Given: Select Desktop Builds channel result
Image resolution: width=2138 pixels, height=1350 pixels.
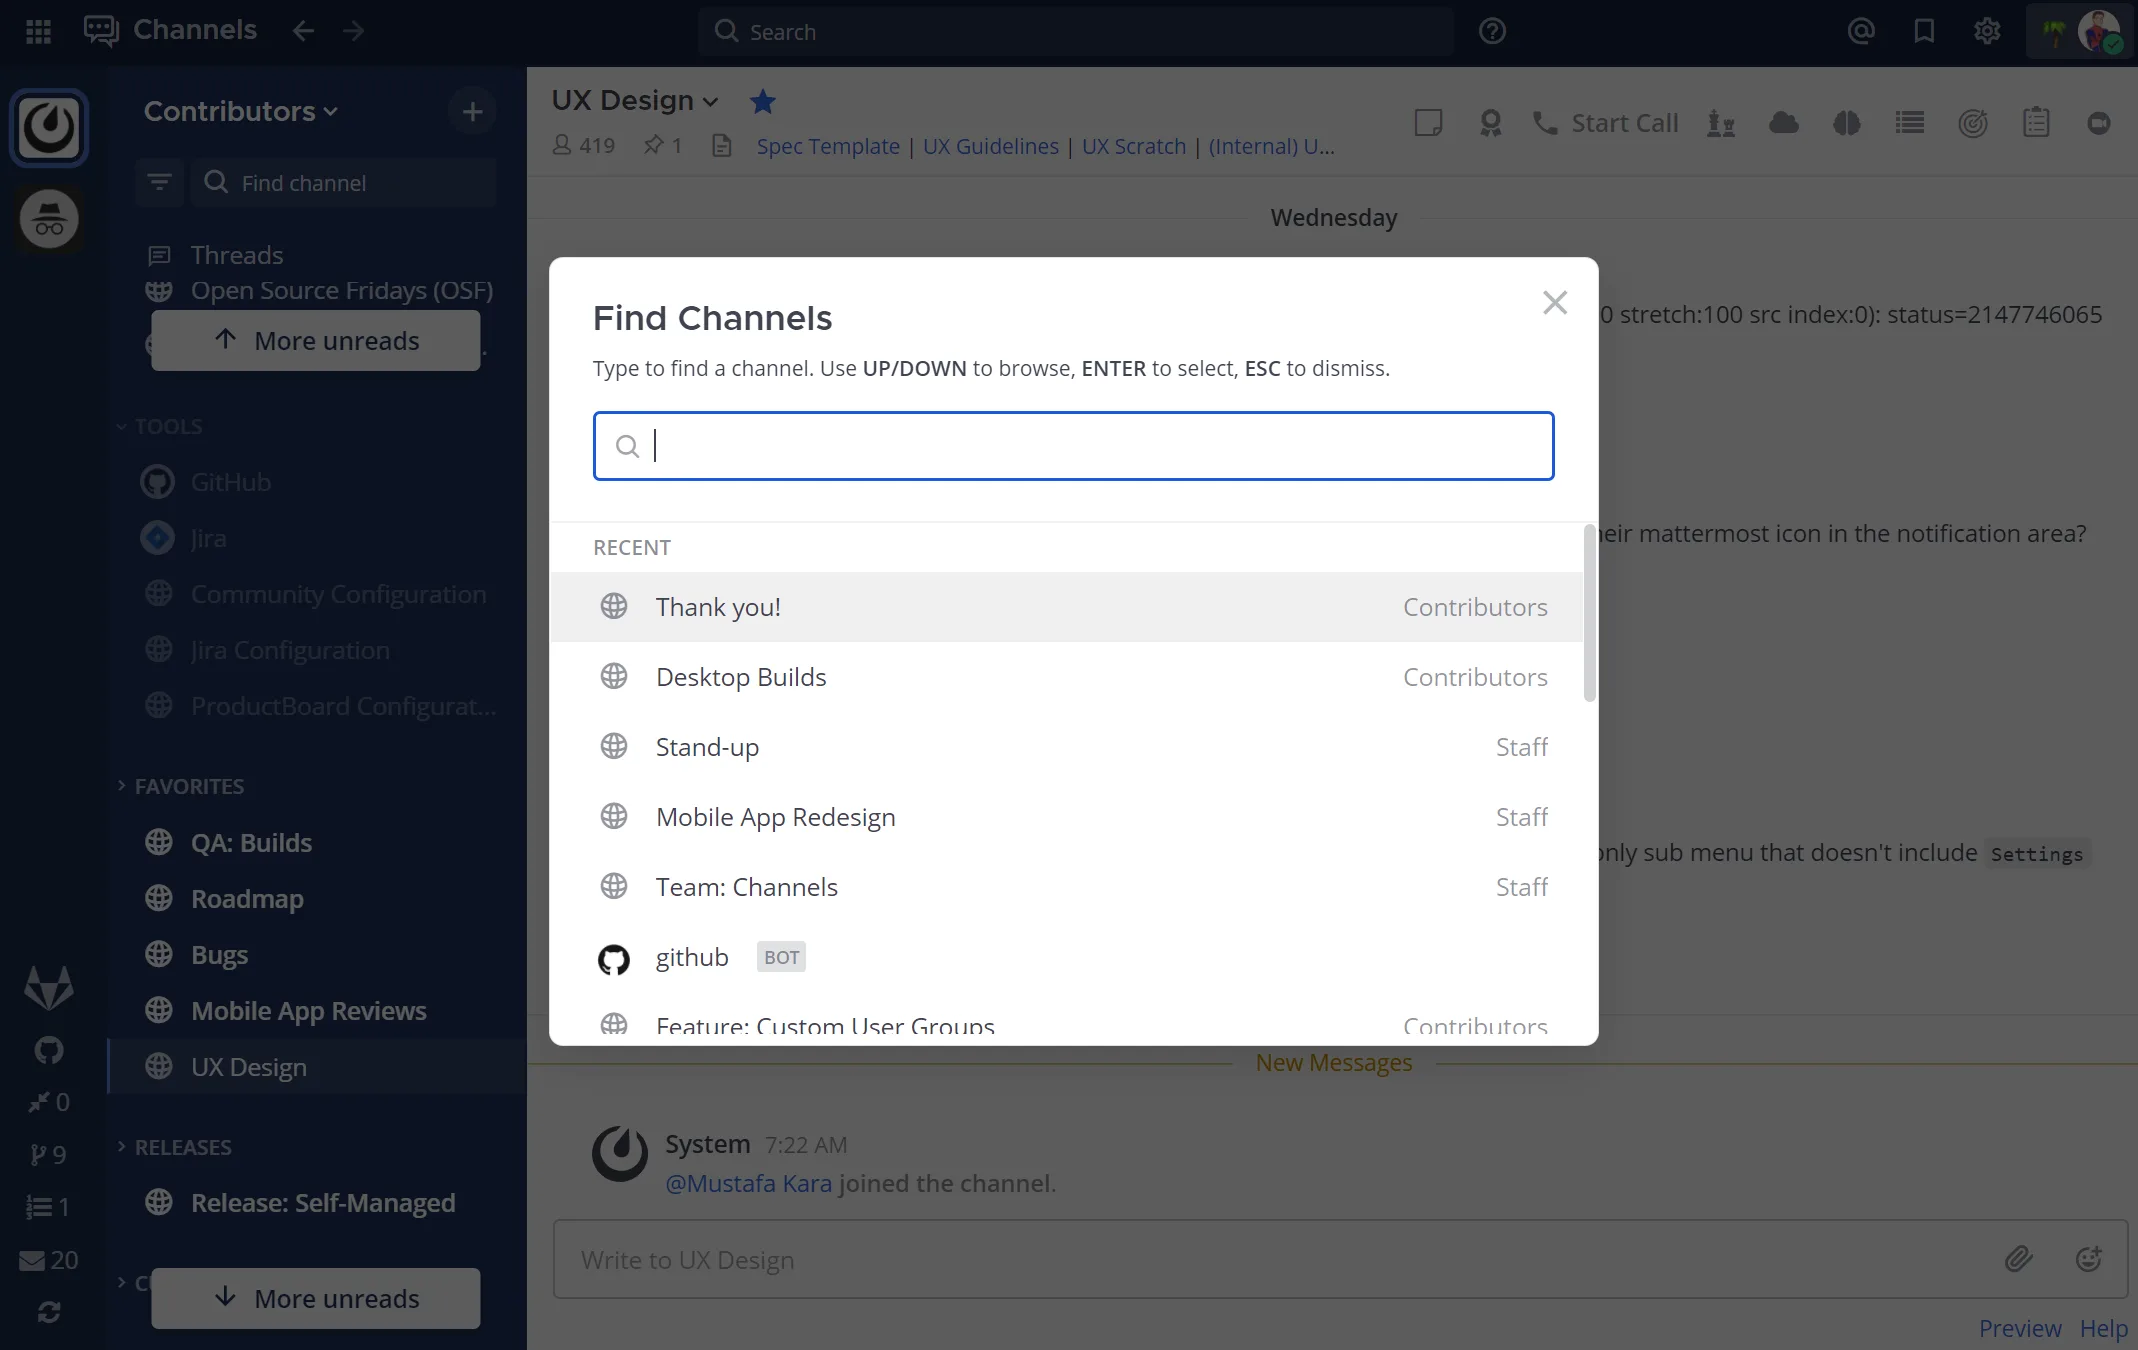Looking at the screenshot, I should click(x=1066, y=677).
